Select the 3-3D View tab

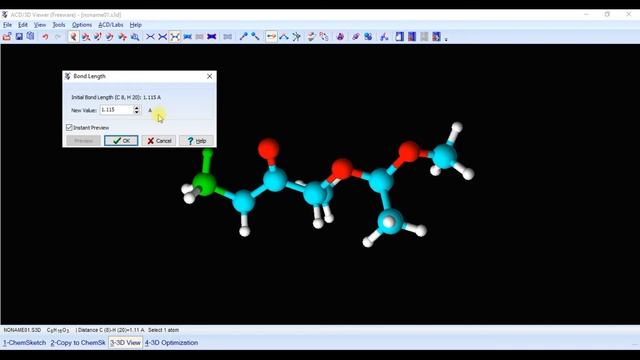tap(125, 343)
